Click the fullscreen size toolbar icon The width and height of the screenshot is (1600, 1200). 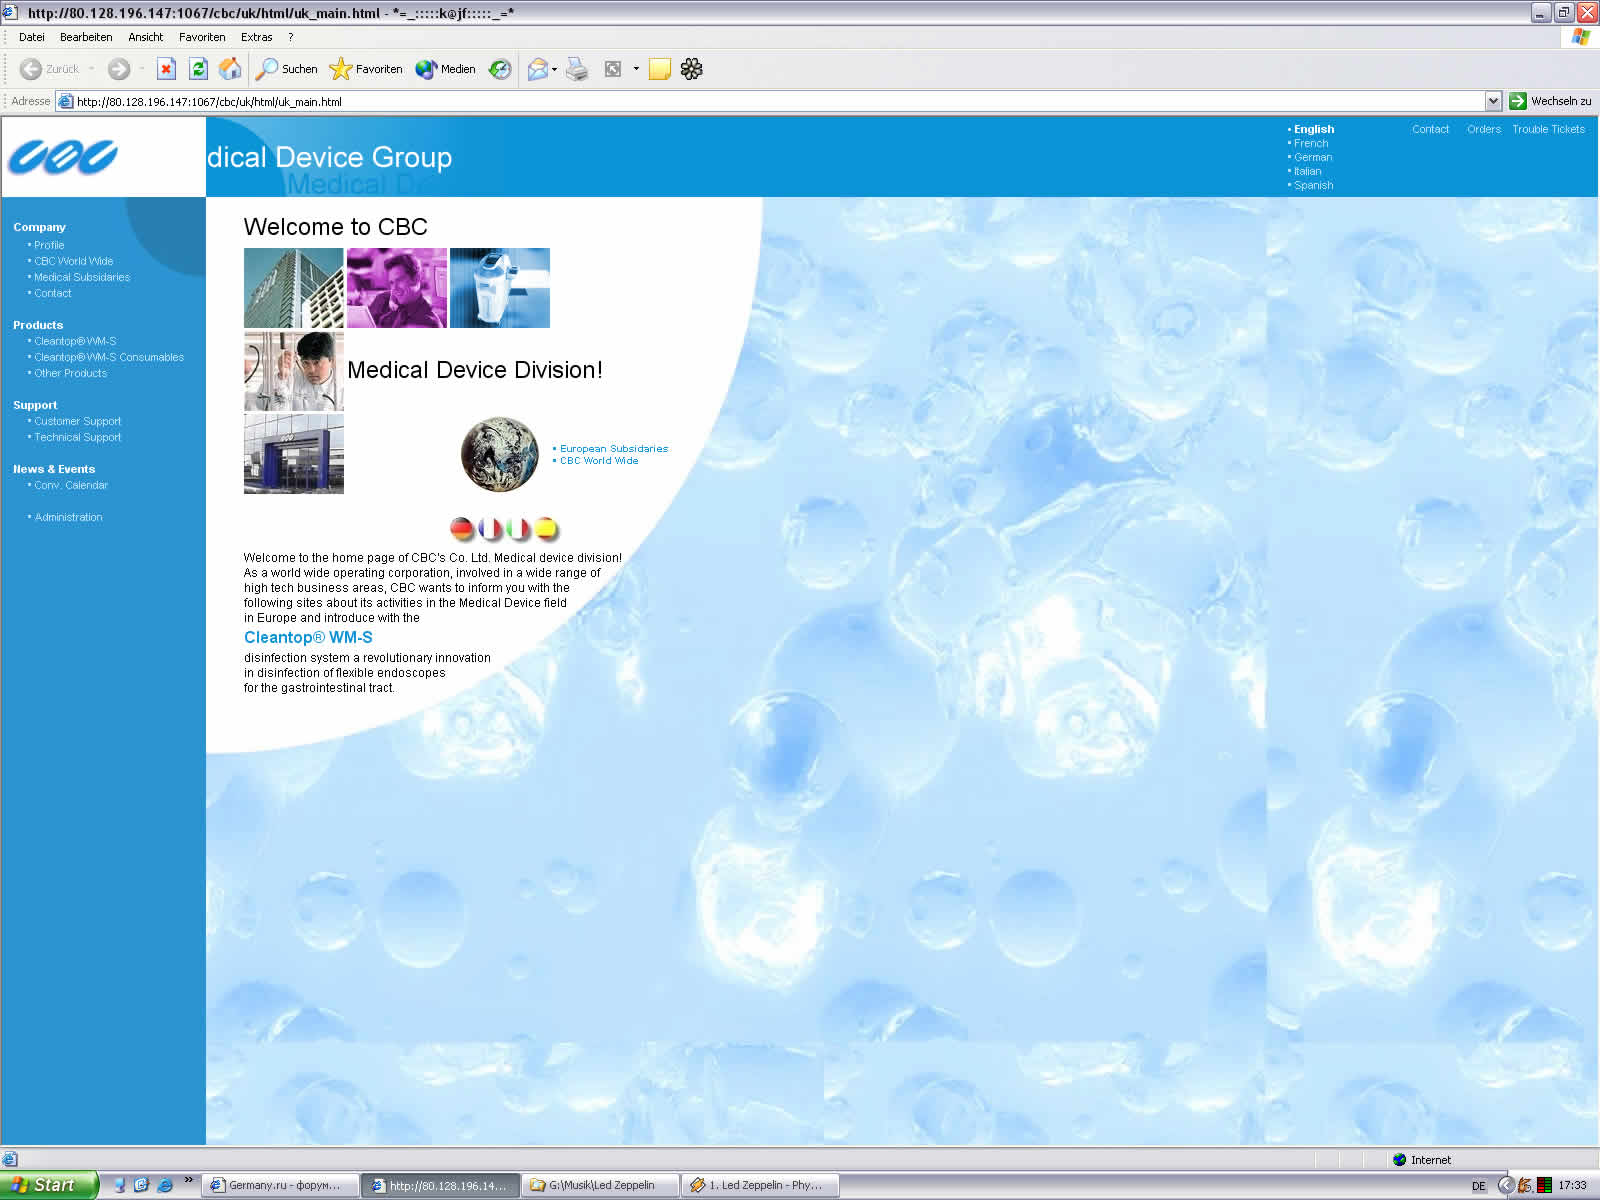tap(613, 69)
